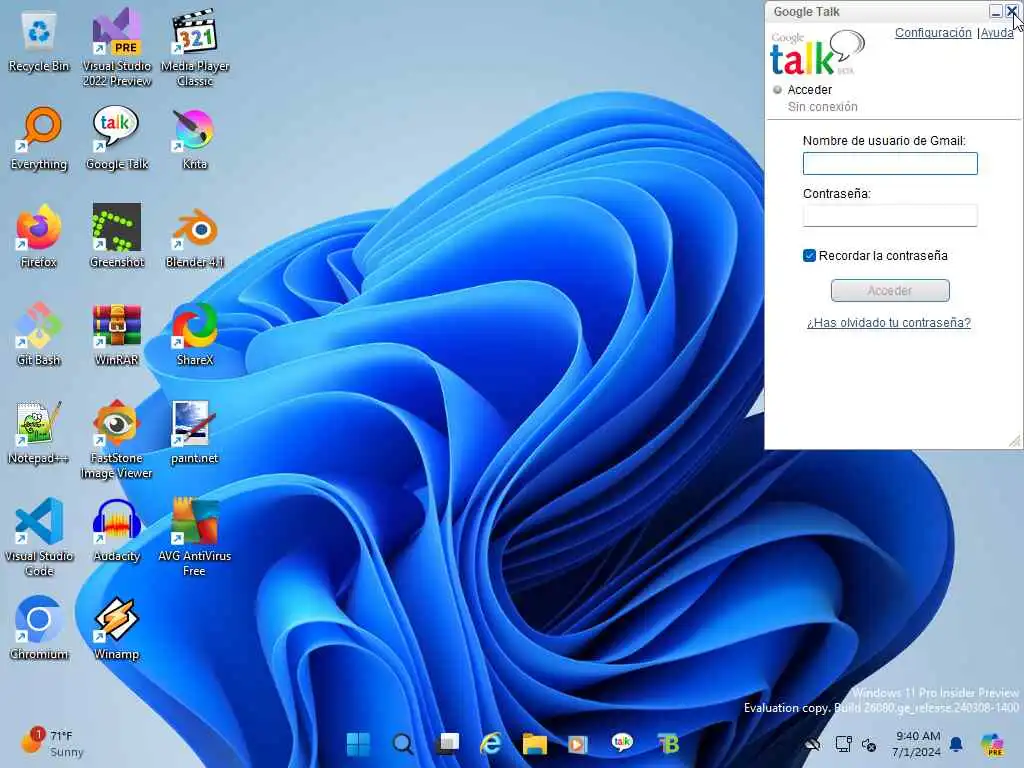Open taskbar Search magnifier
The height and width of the screenshot is (768, 1024).
click(x=402, y=744)
